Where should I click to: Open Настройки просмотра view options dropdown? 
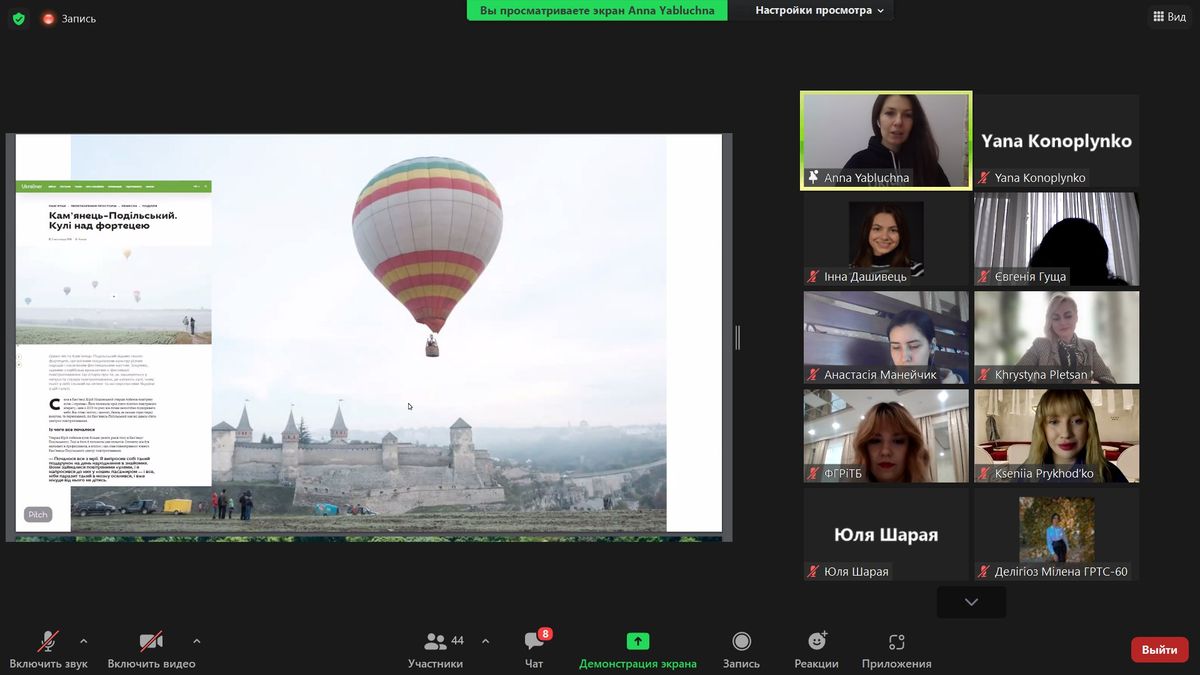820,10
